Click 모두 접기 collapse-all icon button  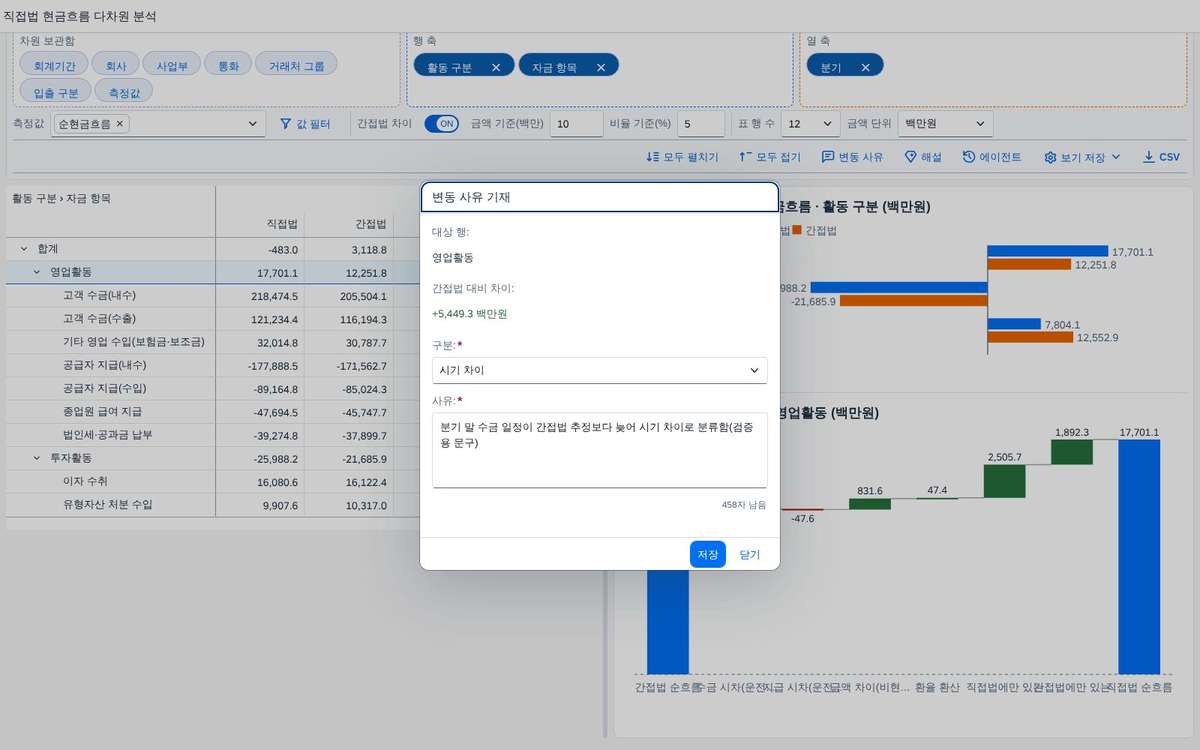[770, 157]
